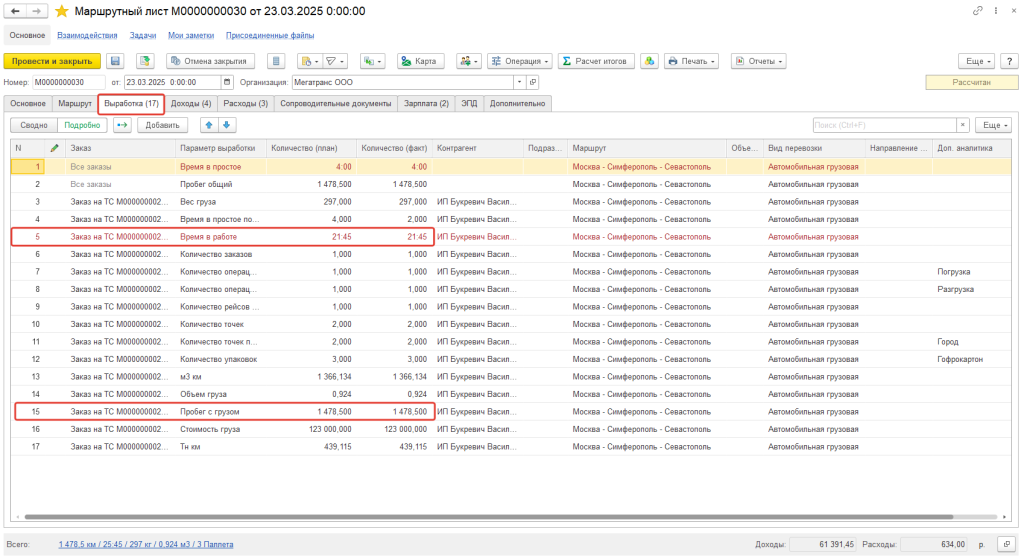Click the post document icon next to save
1024x558 pixels.
[144, 61]
